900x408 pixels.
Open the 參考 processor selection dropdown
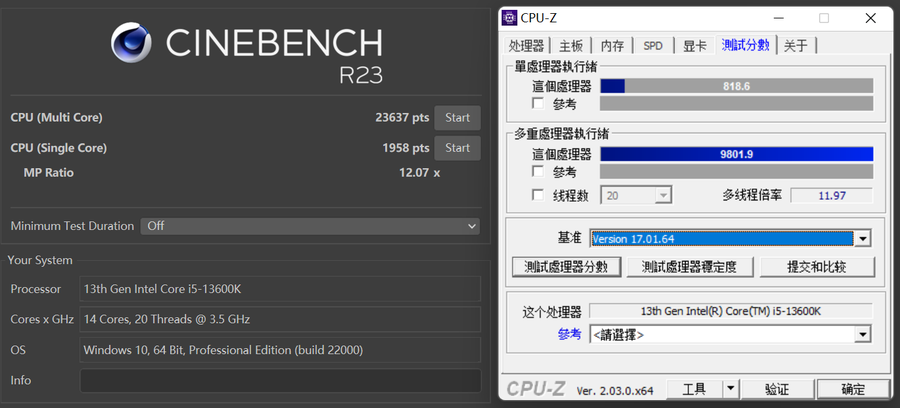pos(863,334)
